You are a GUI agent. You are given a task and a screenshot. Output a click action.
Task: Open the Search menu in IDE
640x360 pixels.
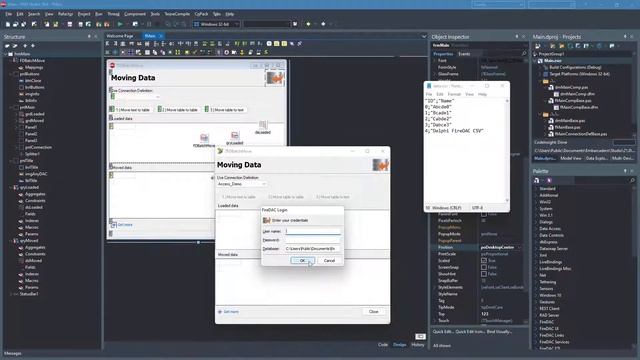point(34,14)
